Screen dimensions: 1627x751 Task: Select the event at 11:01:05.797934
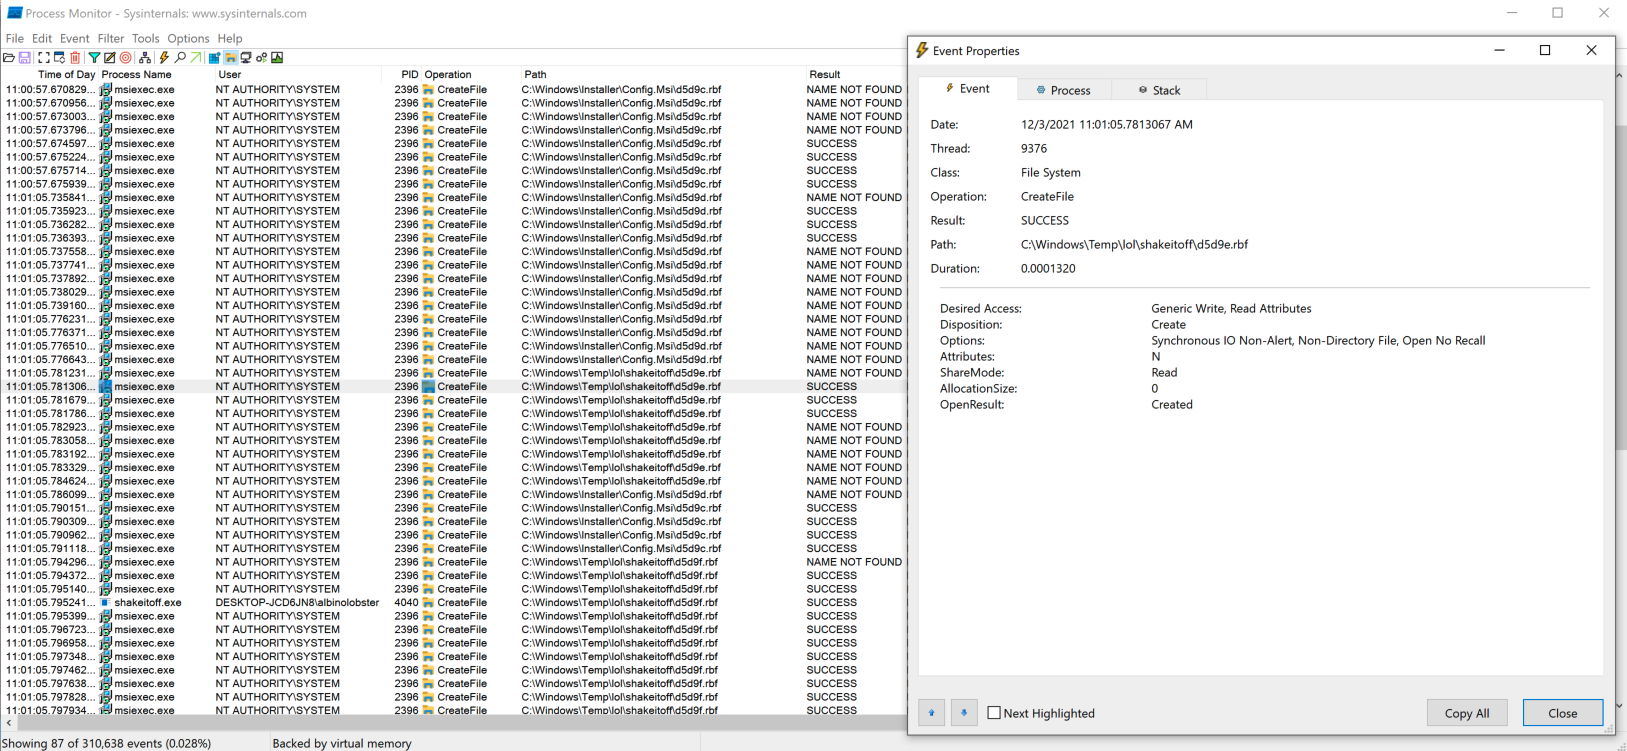click(x=453, y=710)
